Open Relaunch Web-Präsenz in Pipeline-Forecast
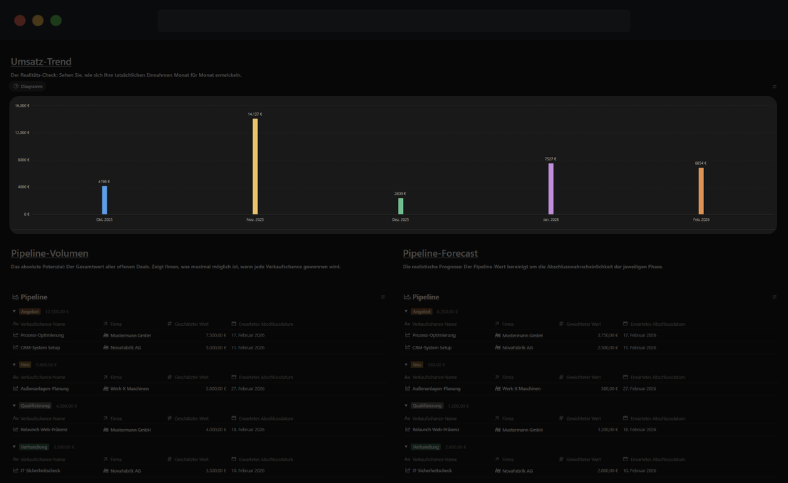The image size is (788, 483). pos(436,430)
